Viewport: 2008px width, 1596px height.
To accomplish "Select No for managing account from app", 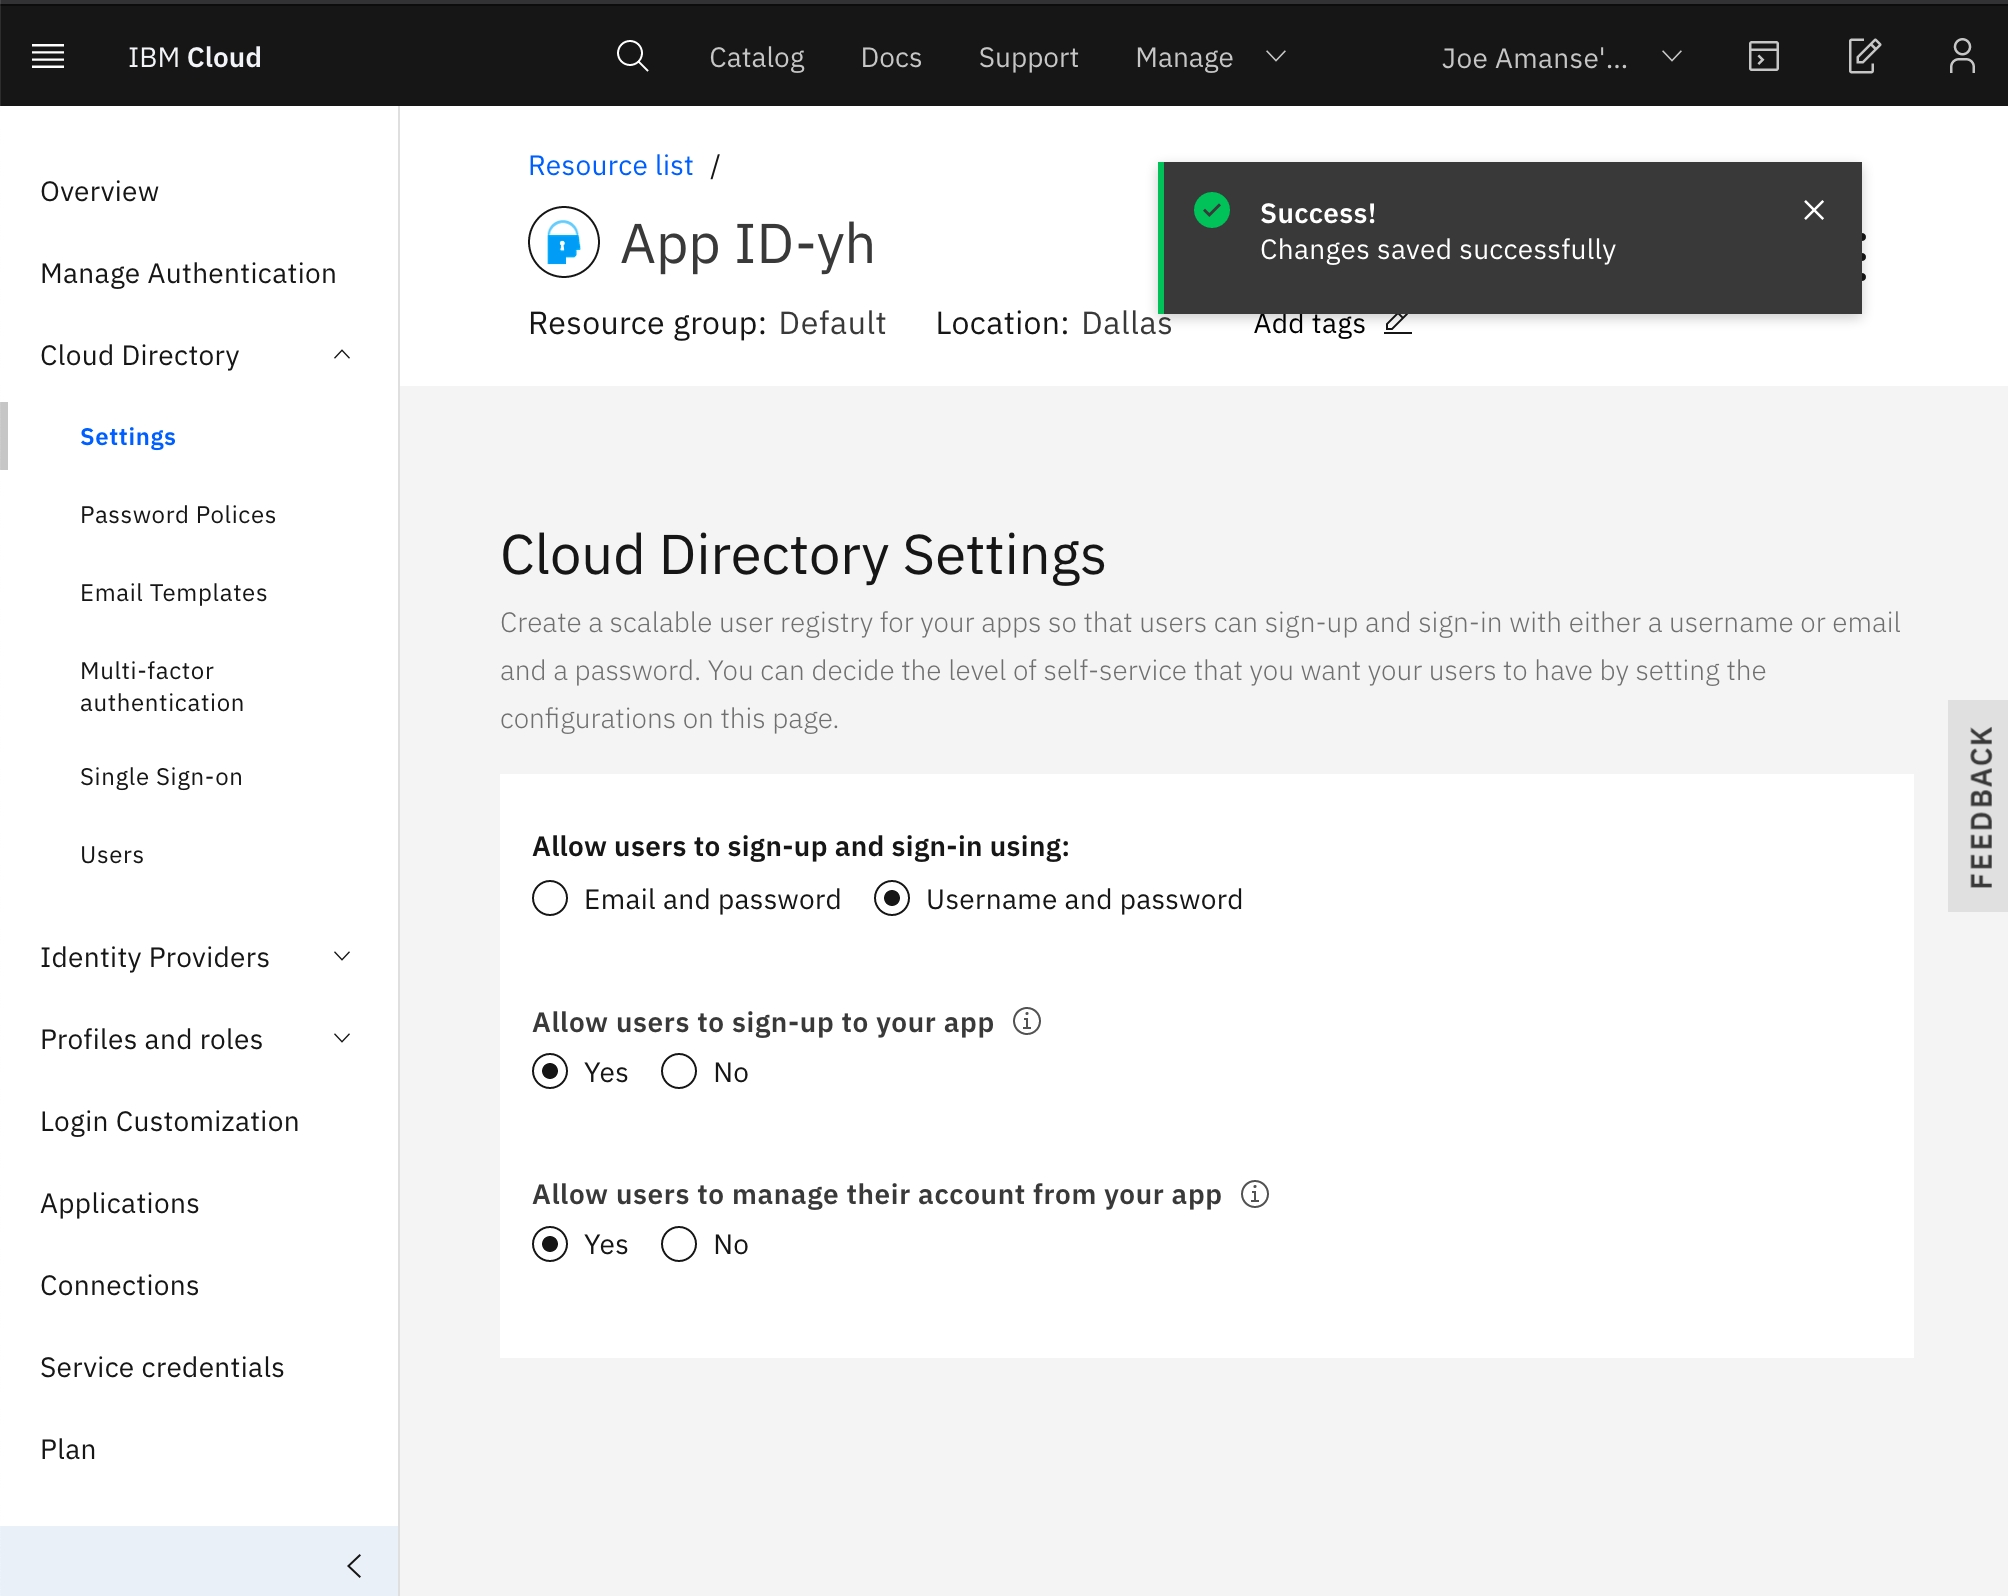I will 679,1244.
